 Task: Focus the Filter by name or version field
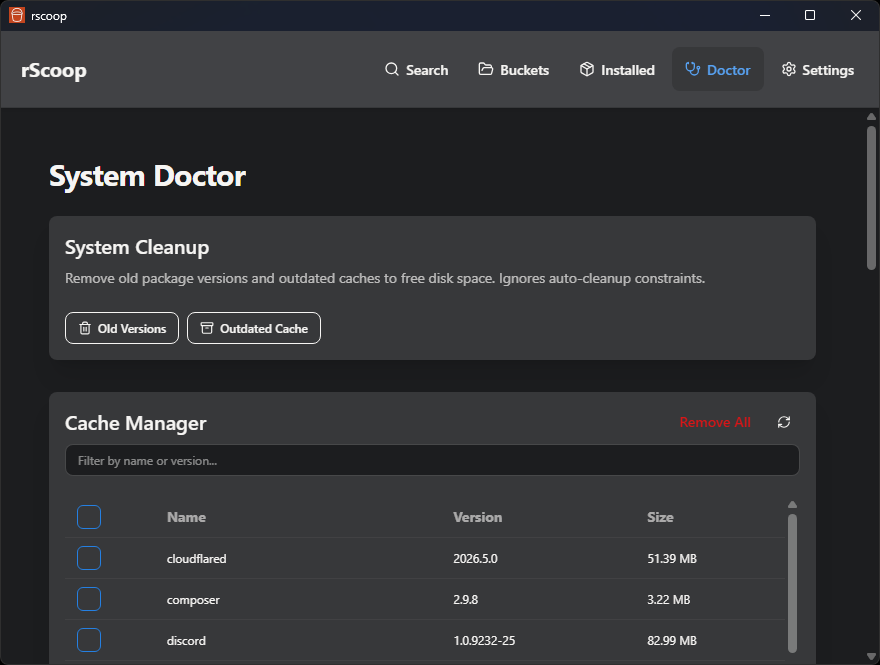432,461
